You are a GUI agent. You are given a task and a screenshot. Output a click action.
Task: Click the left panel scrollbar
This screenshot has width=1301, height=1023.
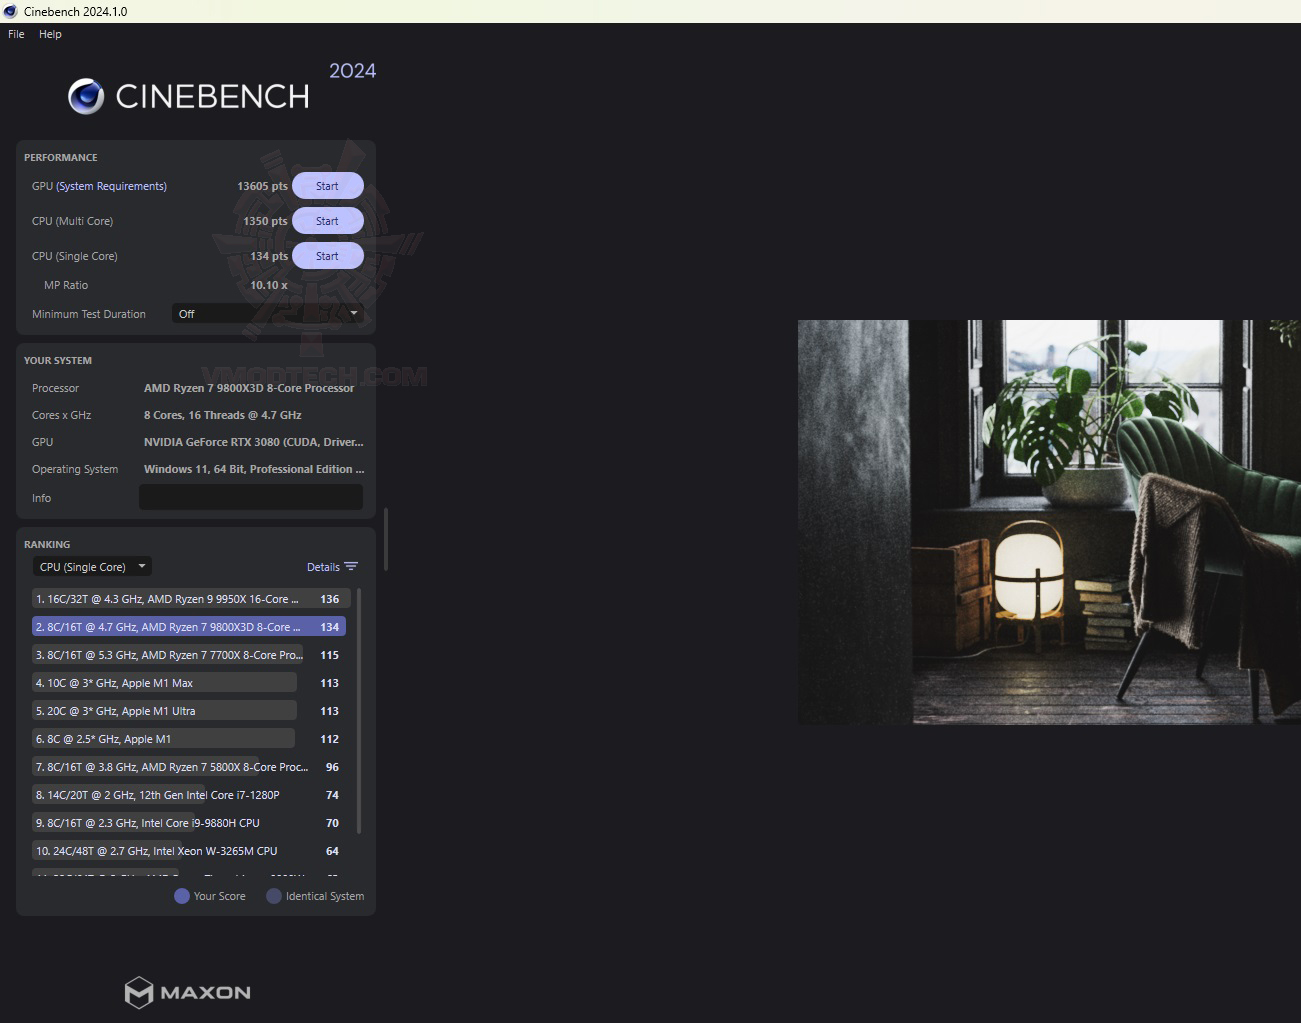tap(386, 539)
